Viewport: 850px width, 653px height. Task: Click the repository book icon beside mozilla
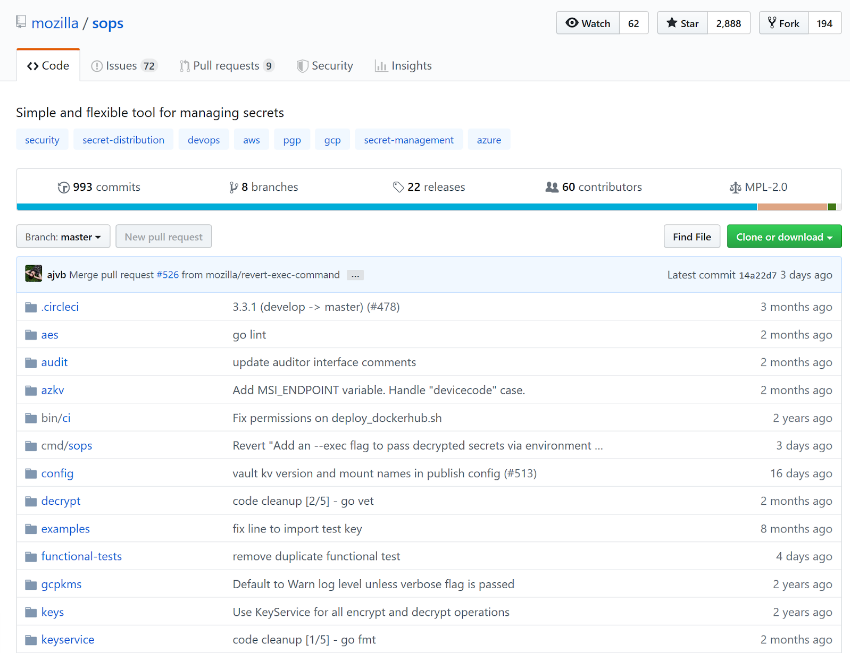21,22
